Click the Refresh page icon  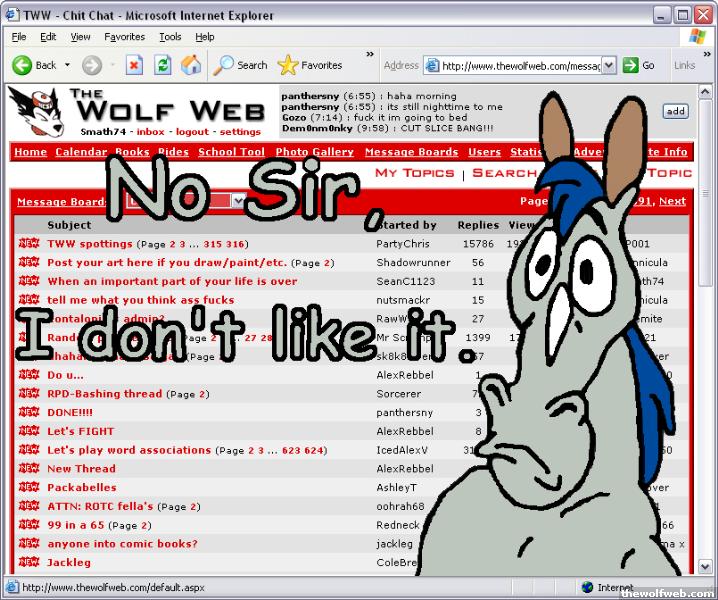tap(162, 65)
